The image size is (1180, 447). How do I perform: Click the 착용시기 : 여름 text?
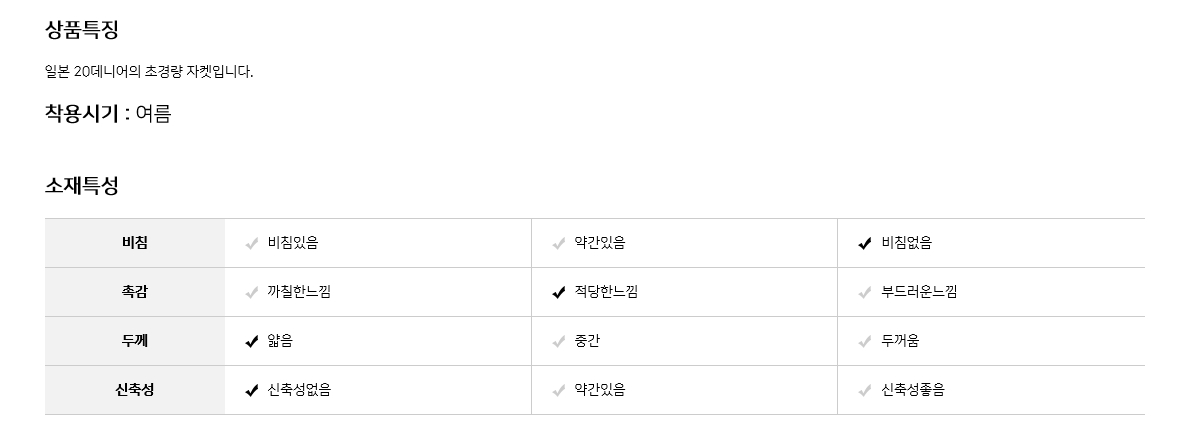coord(108,114)
